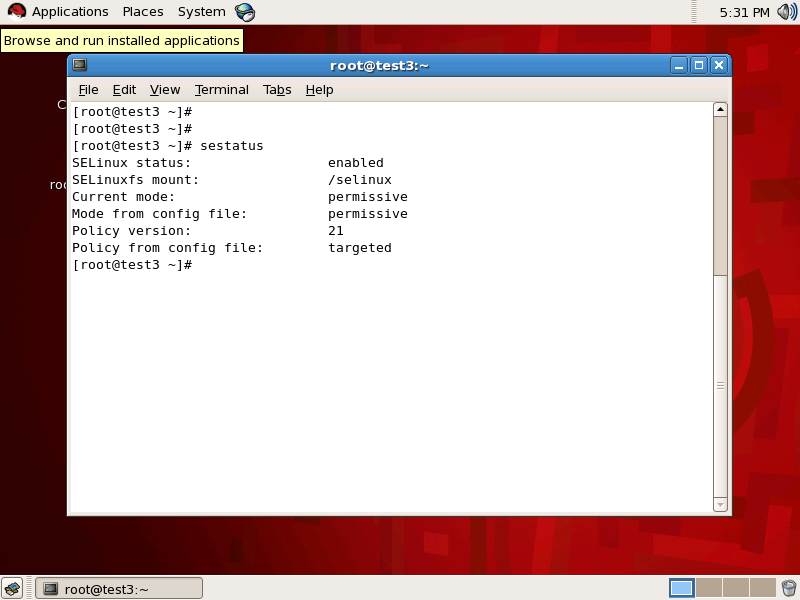
Task: Open the Places menu
Action: tap(143, 11)
